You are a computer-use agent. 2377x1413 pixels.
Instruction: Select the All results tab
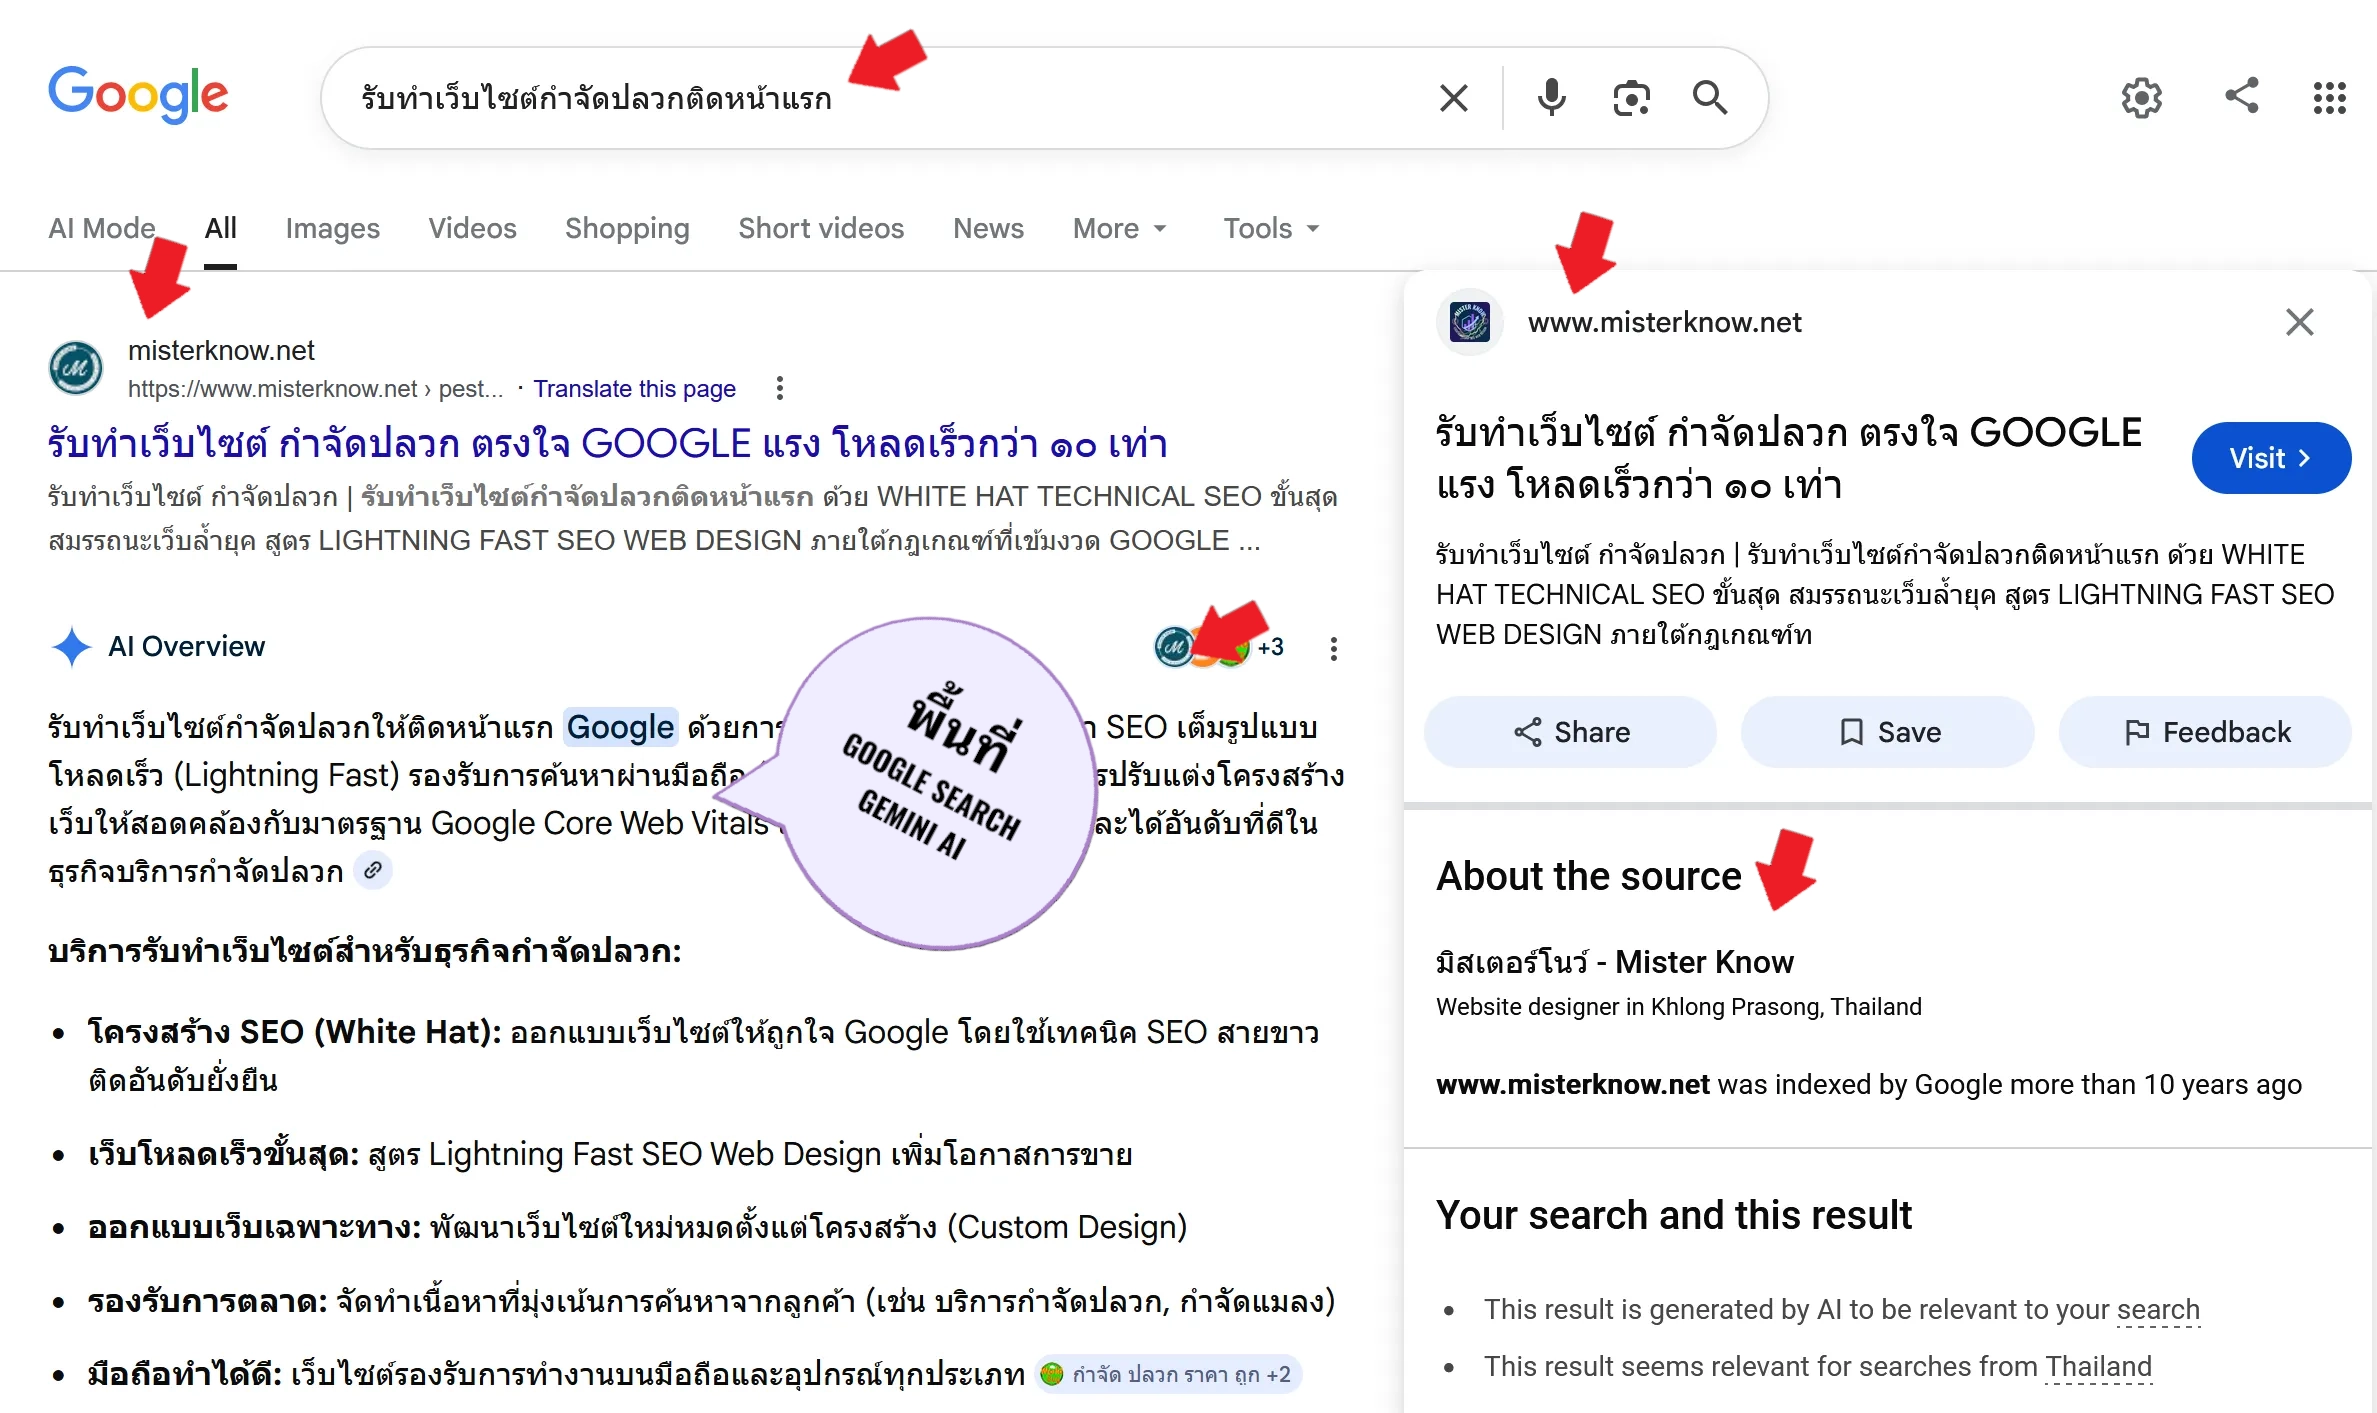pyautogui.click(x=221, y=228)
